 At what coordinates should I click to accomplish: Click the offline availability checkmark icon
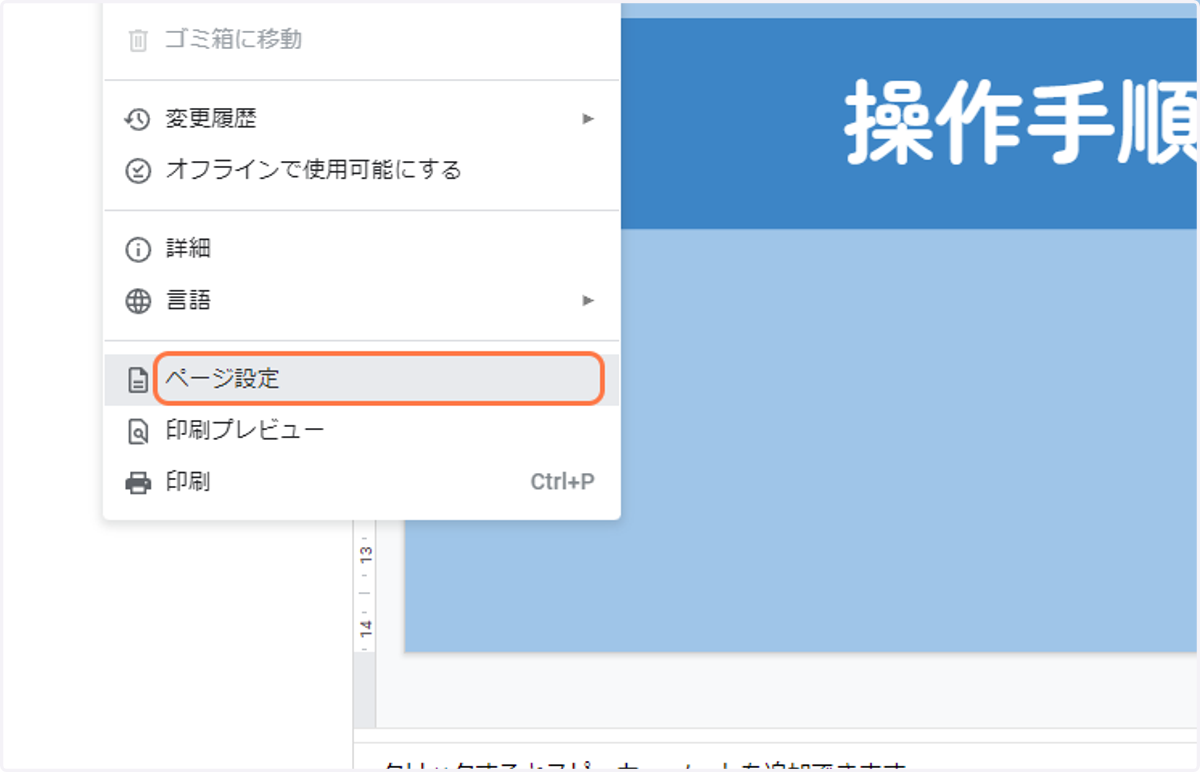137,170
